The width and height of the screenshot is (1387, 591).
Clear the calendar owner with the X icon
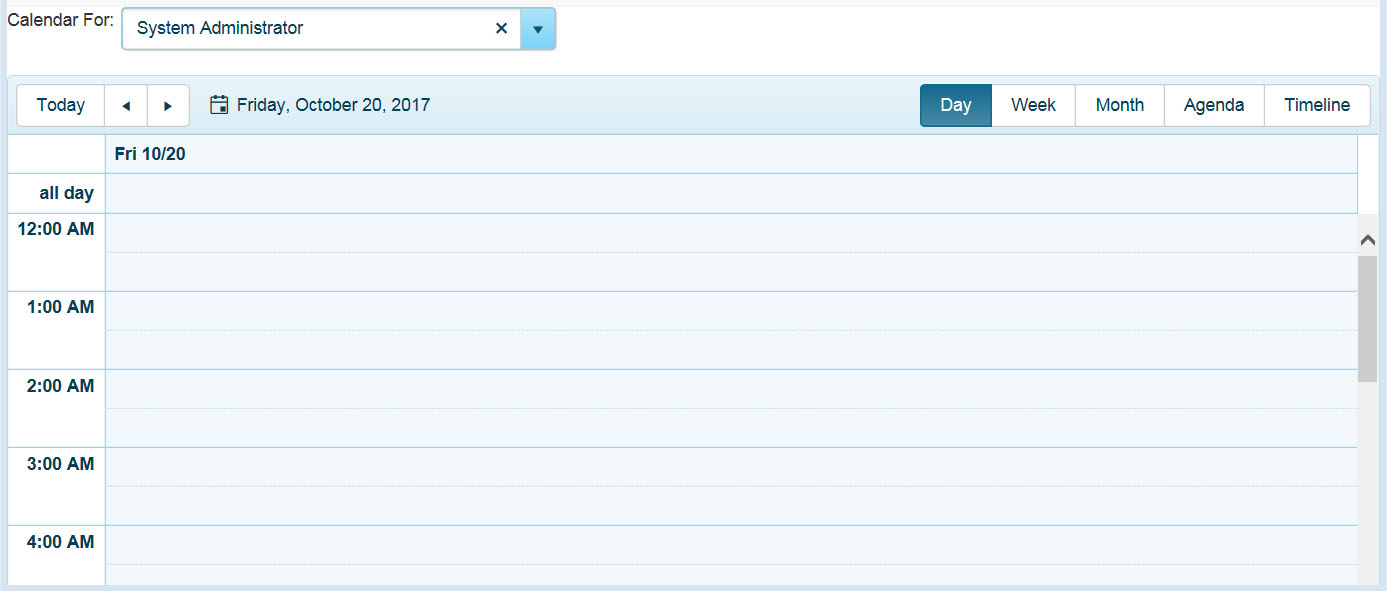click(501, 28)
